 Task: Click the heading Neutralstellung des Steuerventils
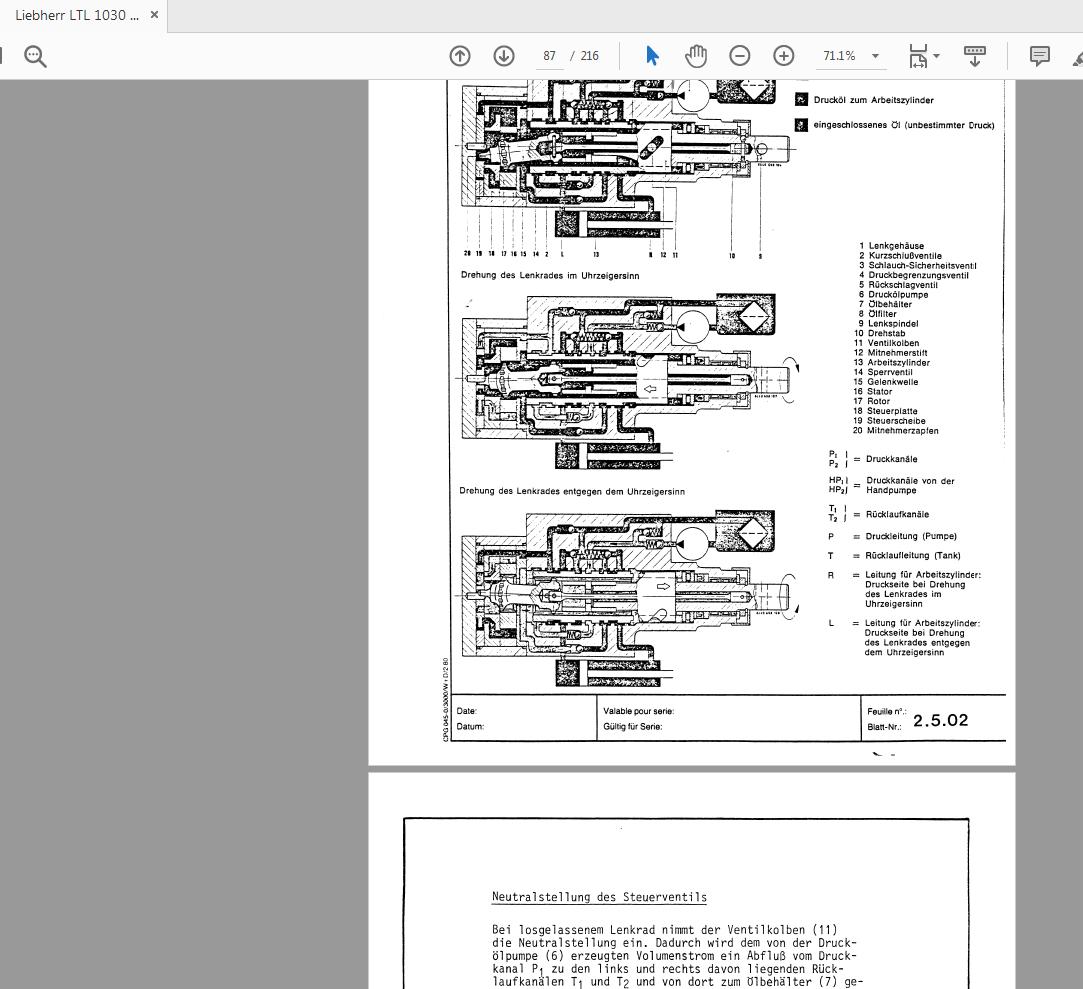pyautogui.click(x=599, y=896)
